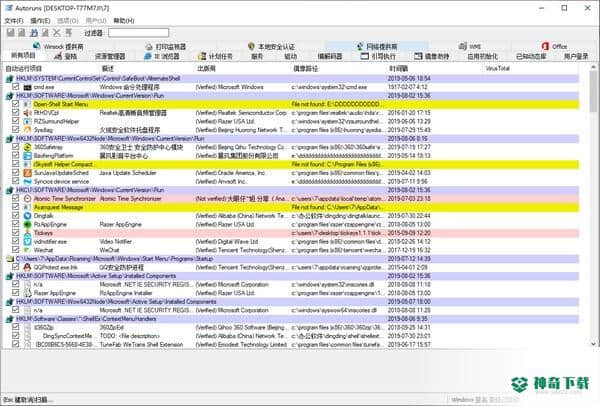Switch to the Winsock 提供商 tab
The height and width of the screenshot is (406, 600).
click(x=58, y=47)
